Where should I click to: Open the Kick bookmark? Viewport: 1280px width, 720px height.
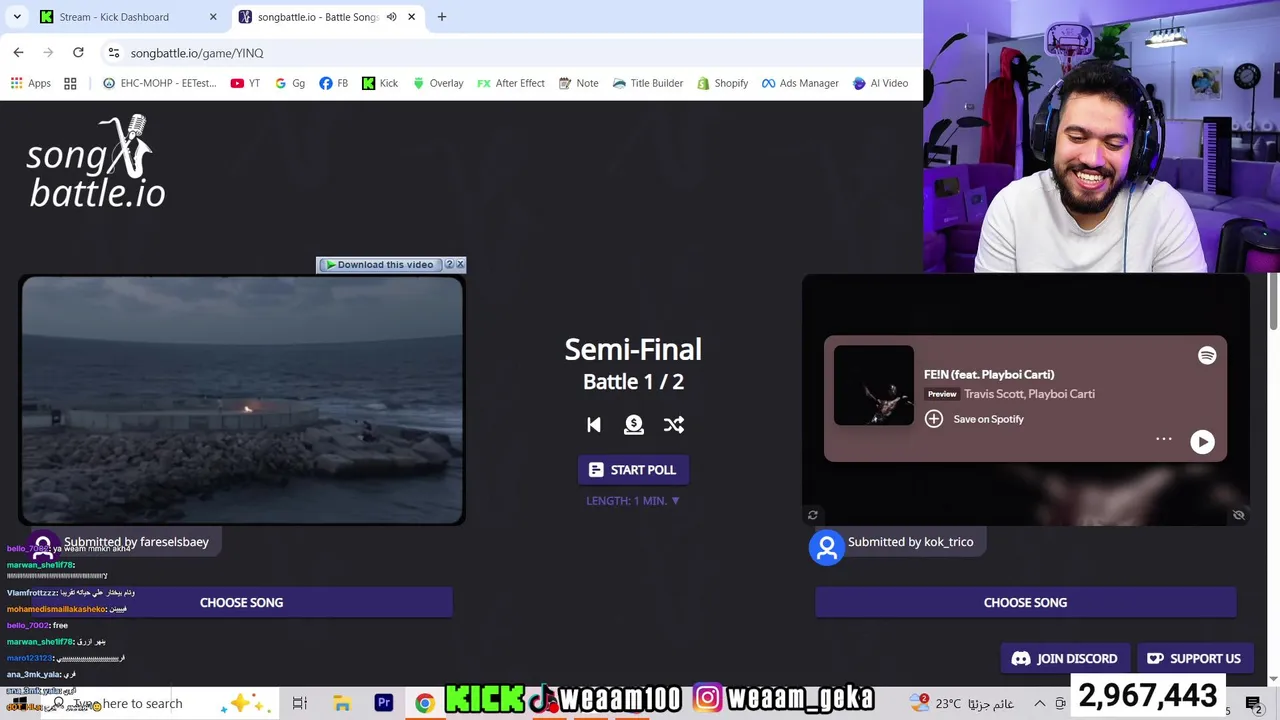coord(380,83)
